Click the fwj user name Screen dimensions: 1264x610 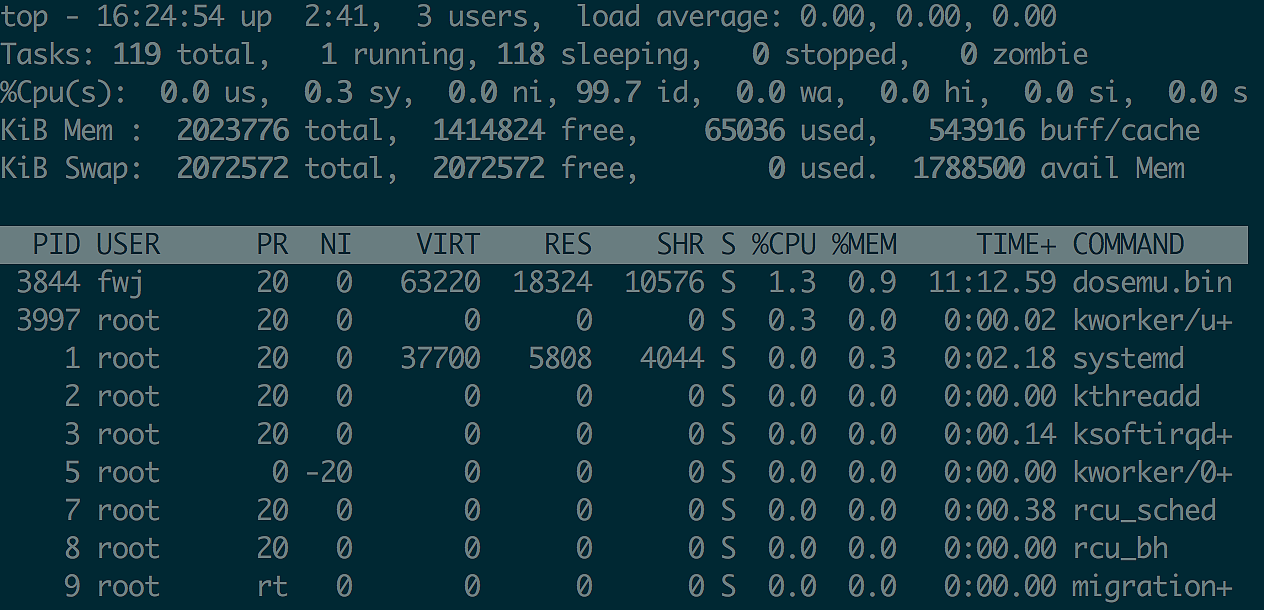pos(120,283)
